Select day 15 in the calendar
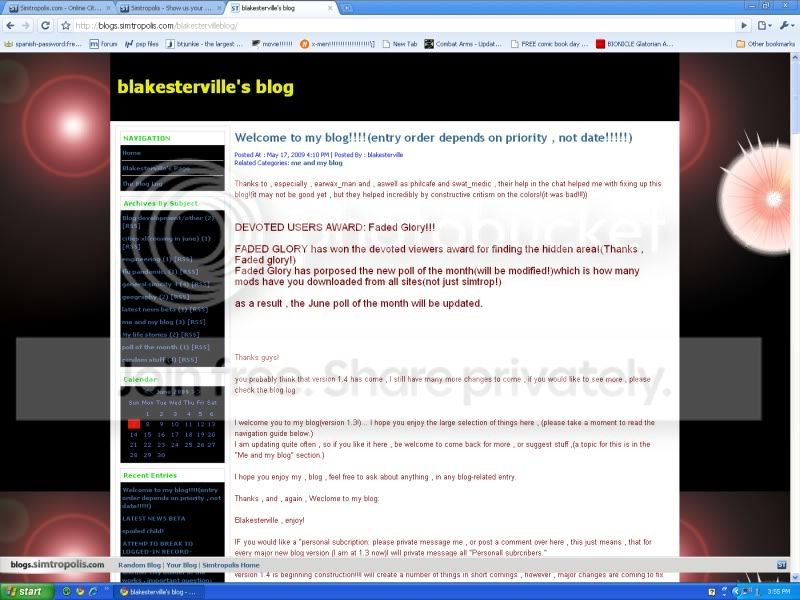The image size is (800, 600). [147, 435]
